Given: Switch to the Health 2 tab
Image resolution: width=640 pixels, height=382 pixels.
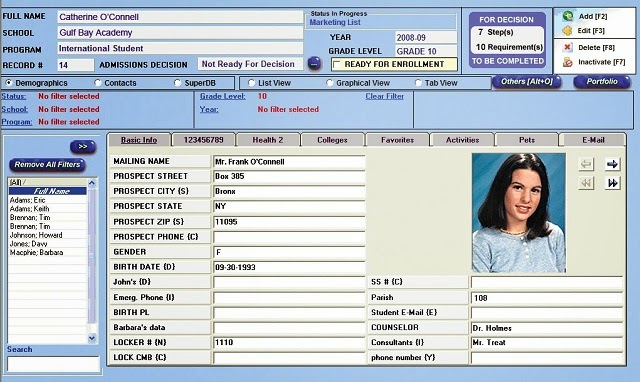Looking at the screenshot, I should coord(268,140).
